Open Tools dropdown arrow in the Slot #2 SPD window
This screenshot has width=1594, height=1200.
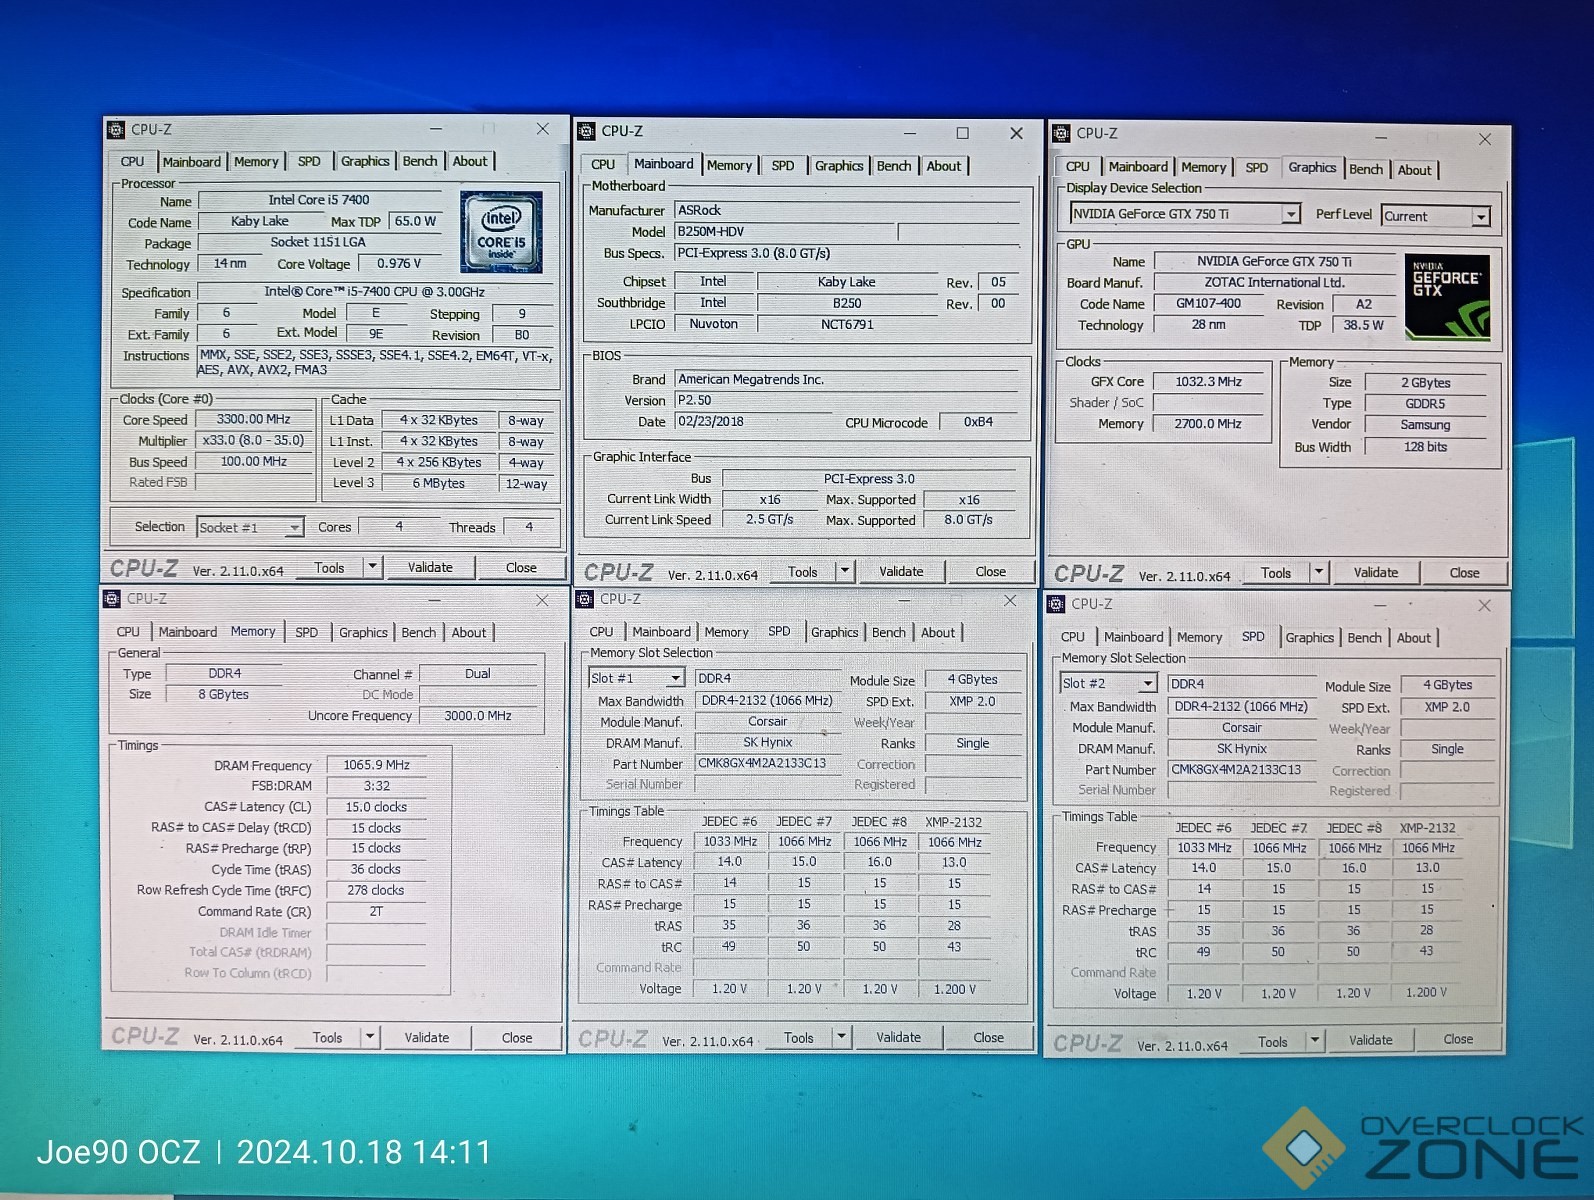[x=1315, y=1041]
